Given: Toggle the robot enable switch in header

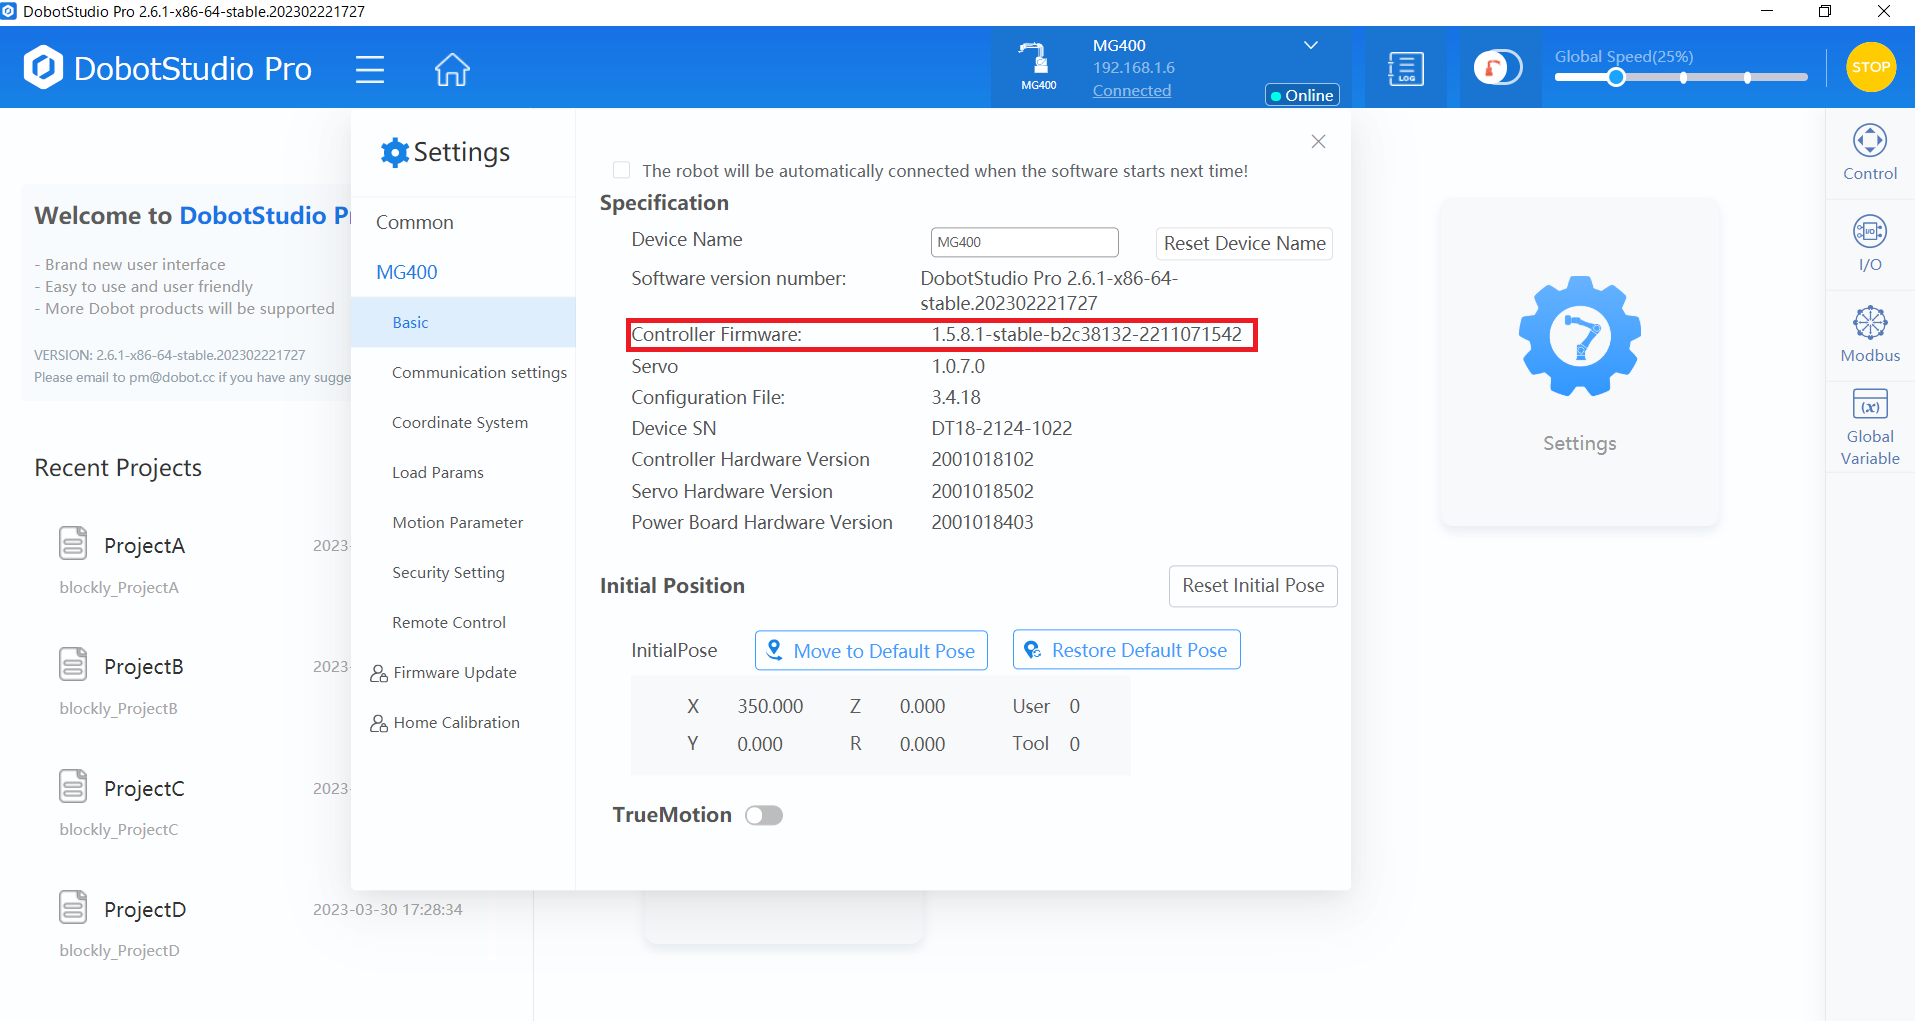Looking at the screenshot, I should click(x=1497, y=68).
